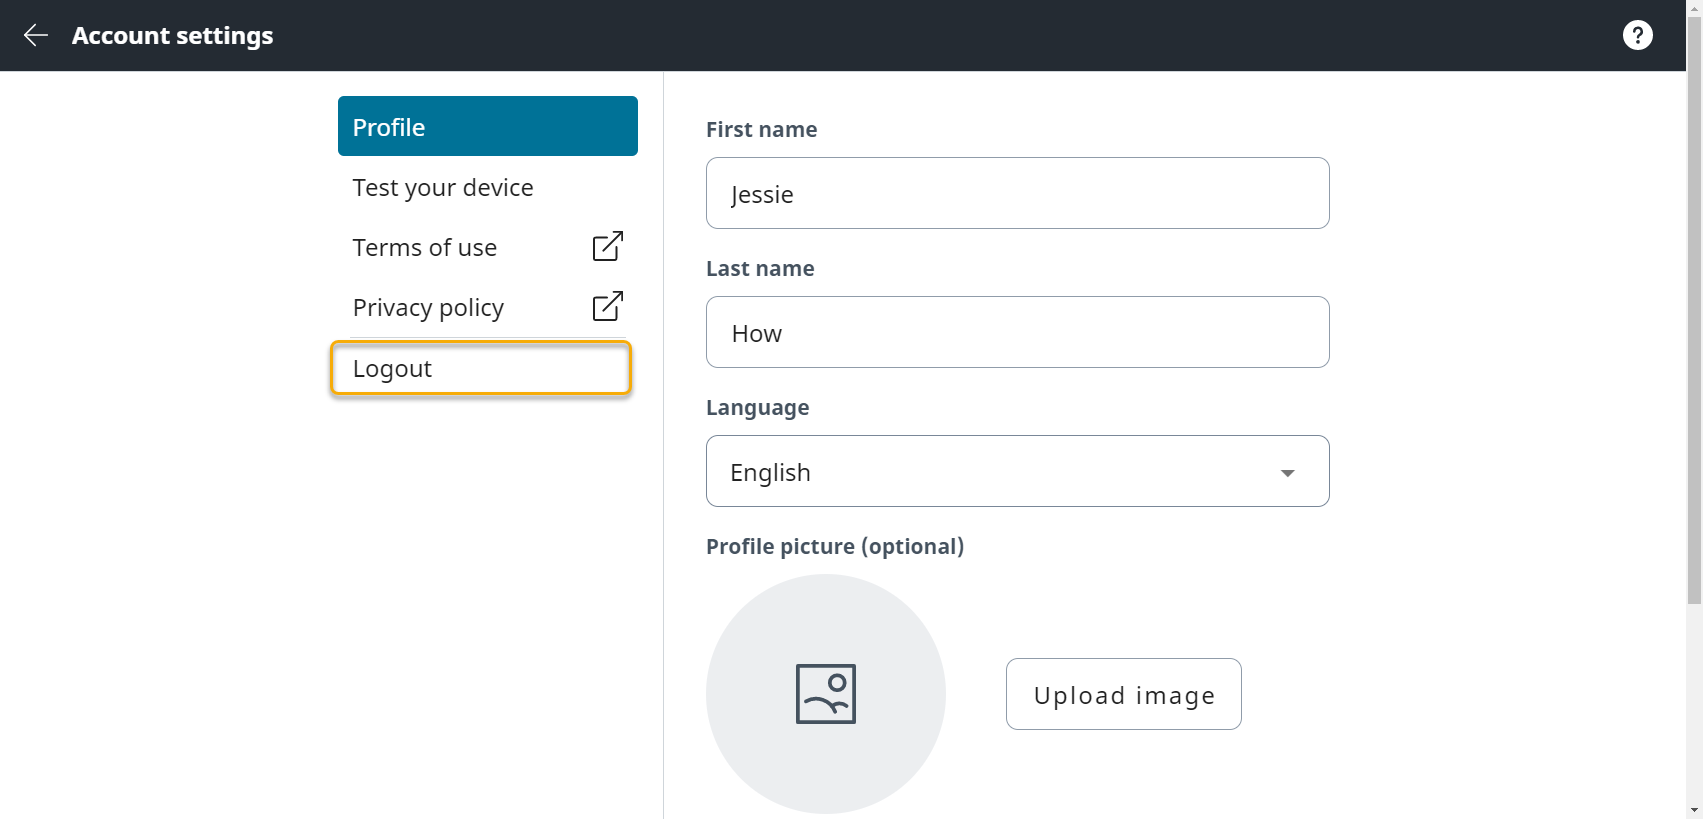Click the Account settings title
The width and height of the screenshot is (1703, 819).
click(172, 35)
